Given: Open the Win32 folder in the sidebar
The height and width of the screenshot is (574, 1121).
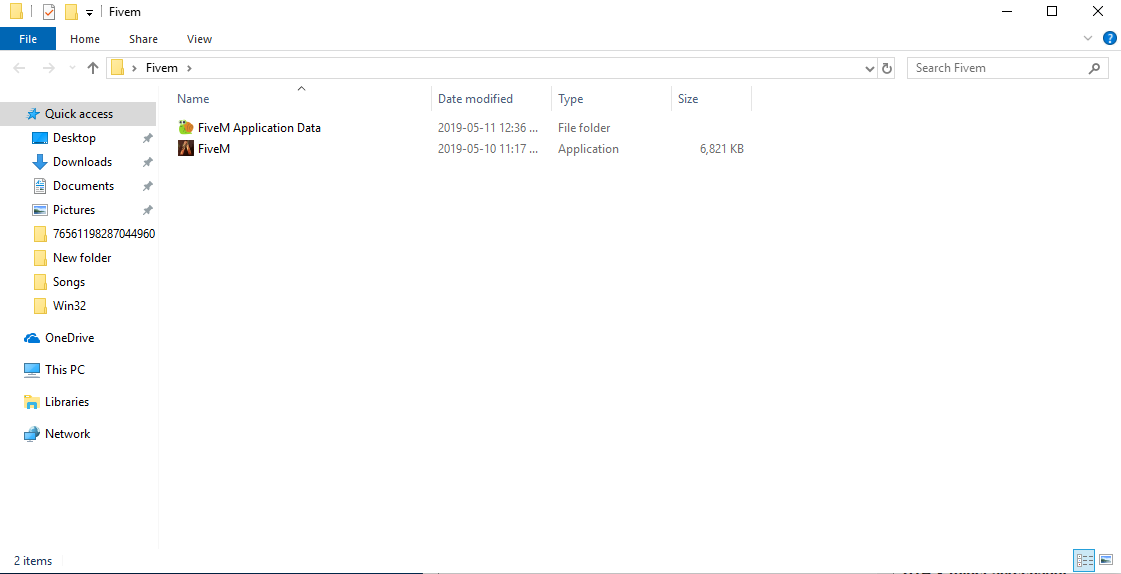Looking at the screenshot, I should (x=69, y=306).
